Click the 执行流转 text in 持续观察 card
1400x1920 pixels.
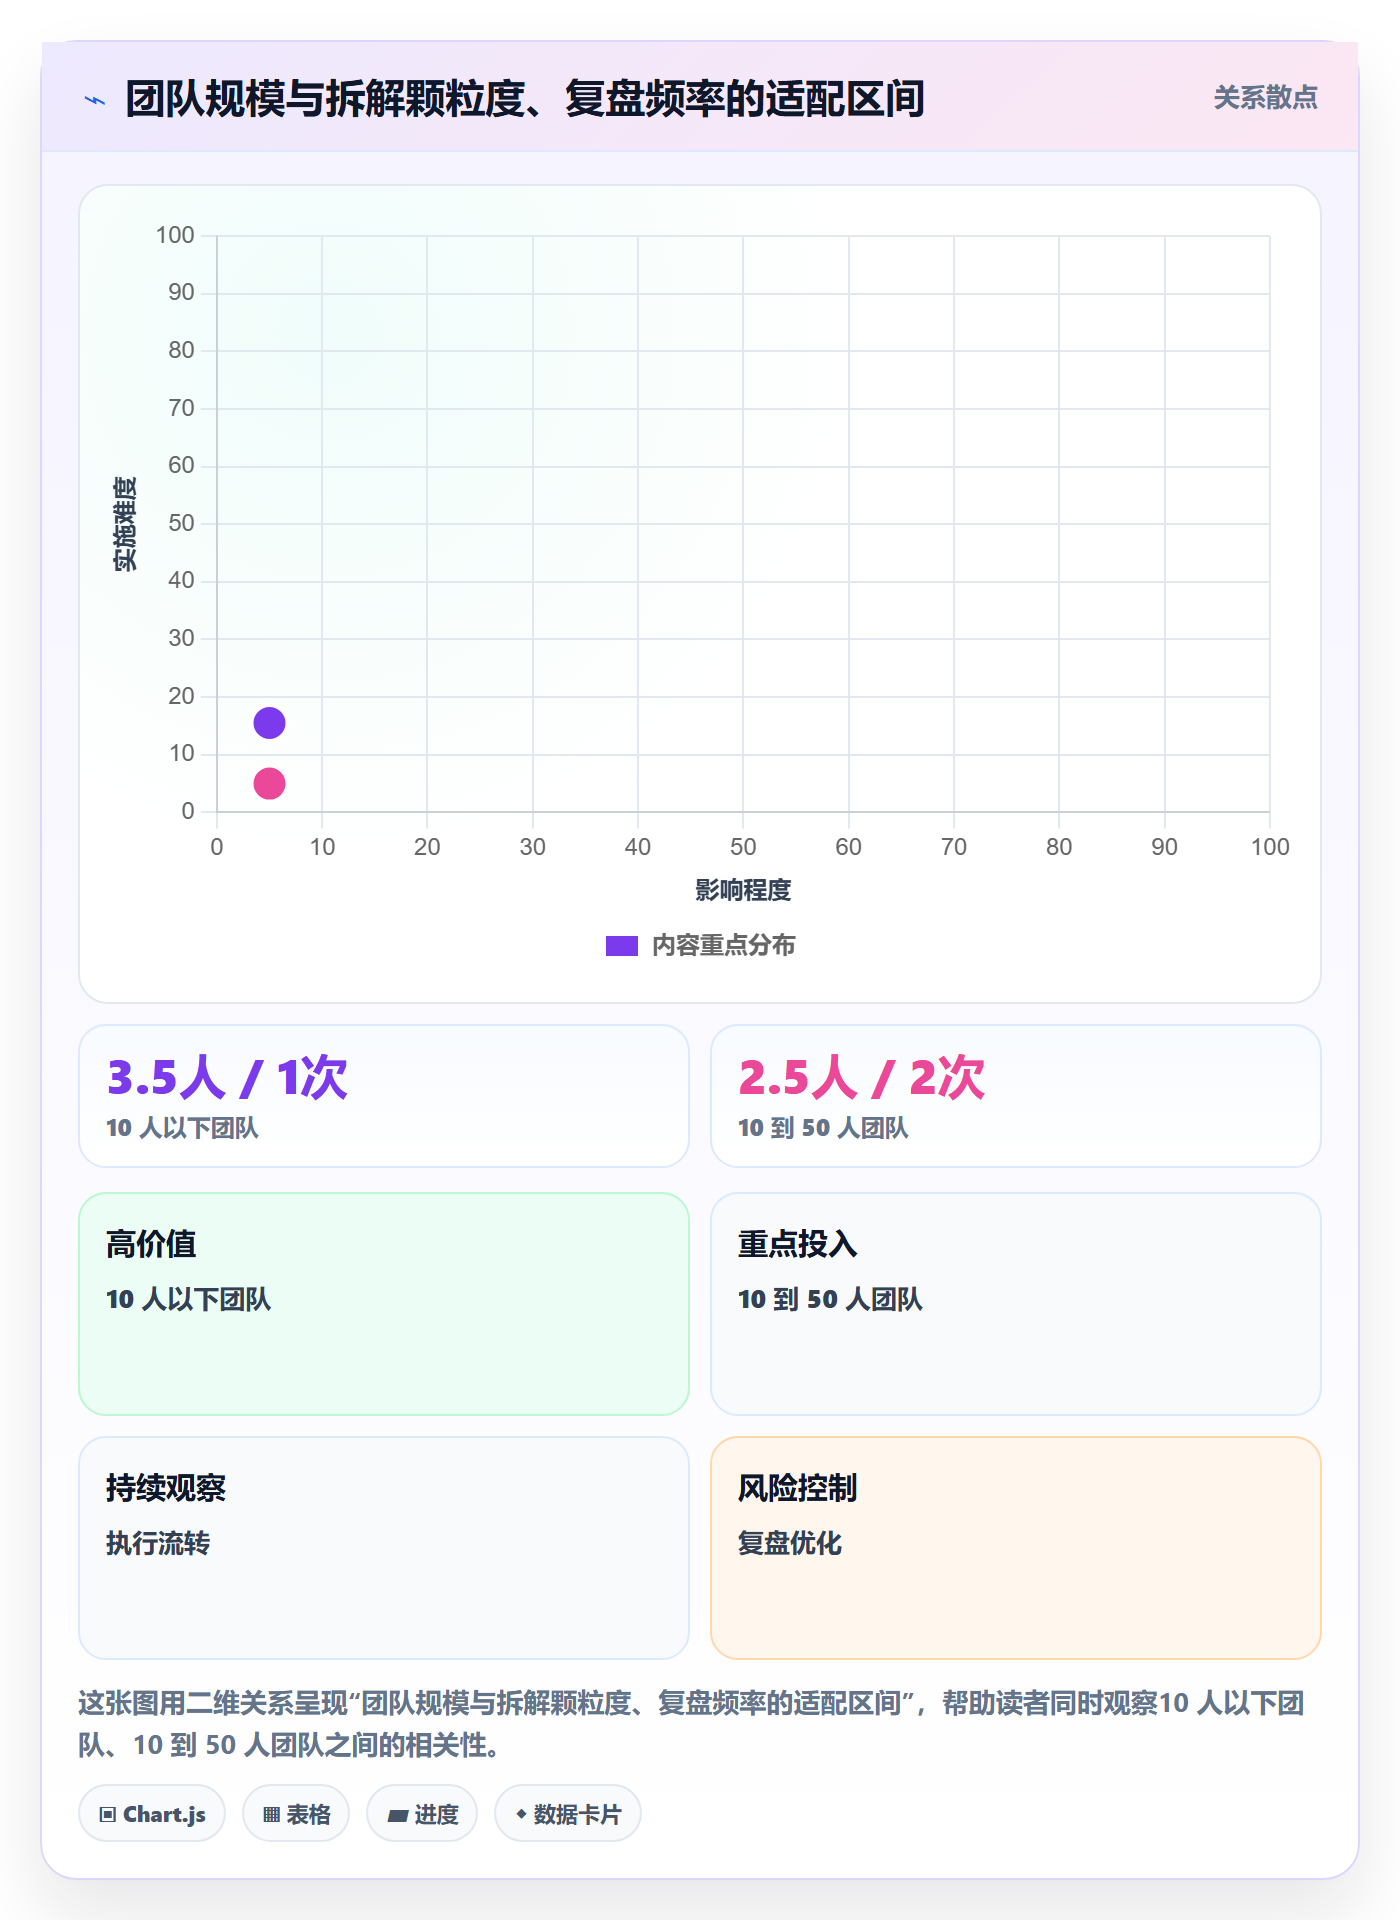tap(158, 1543)
